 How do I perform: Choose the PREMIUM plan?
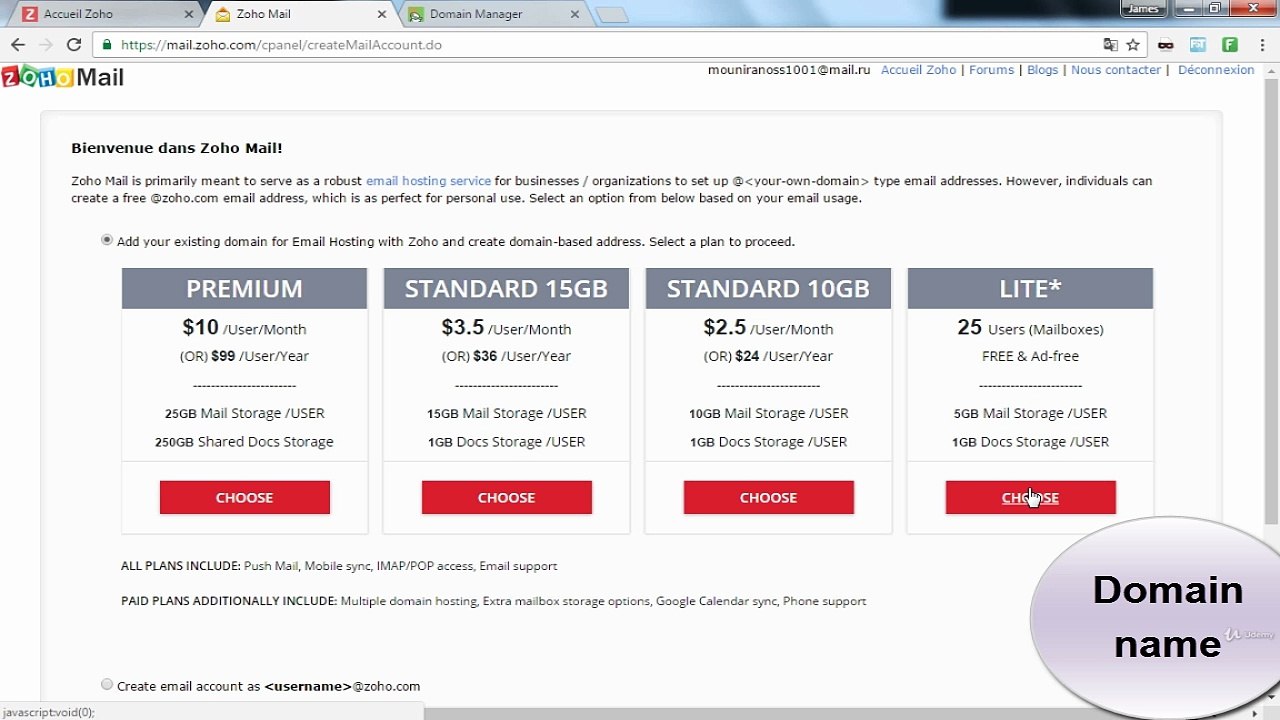pyautogui.click(x=245, y=497)
